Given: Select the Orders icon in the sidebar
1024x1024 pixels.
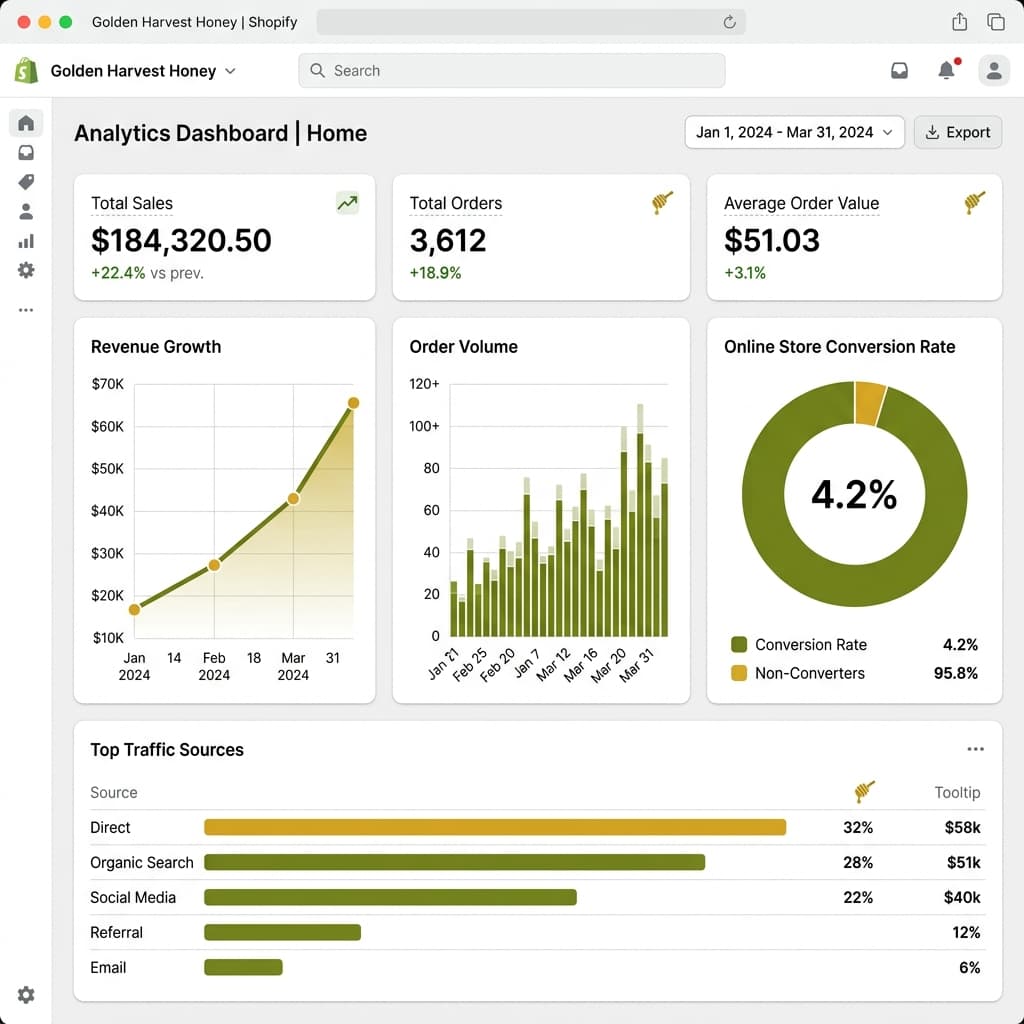Looking at the screenshot, I should click(x=25, y=152).
